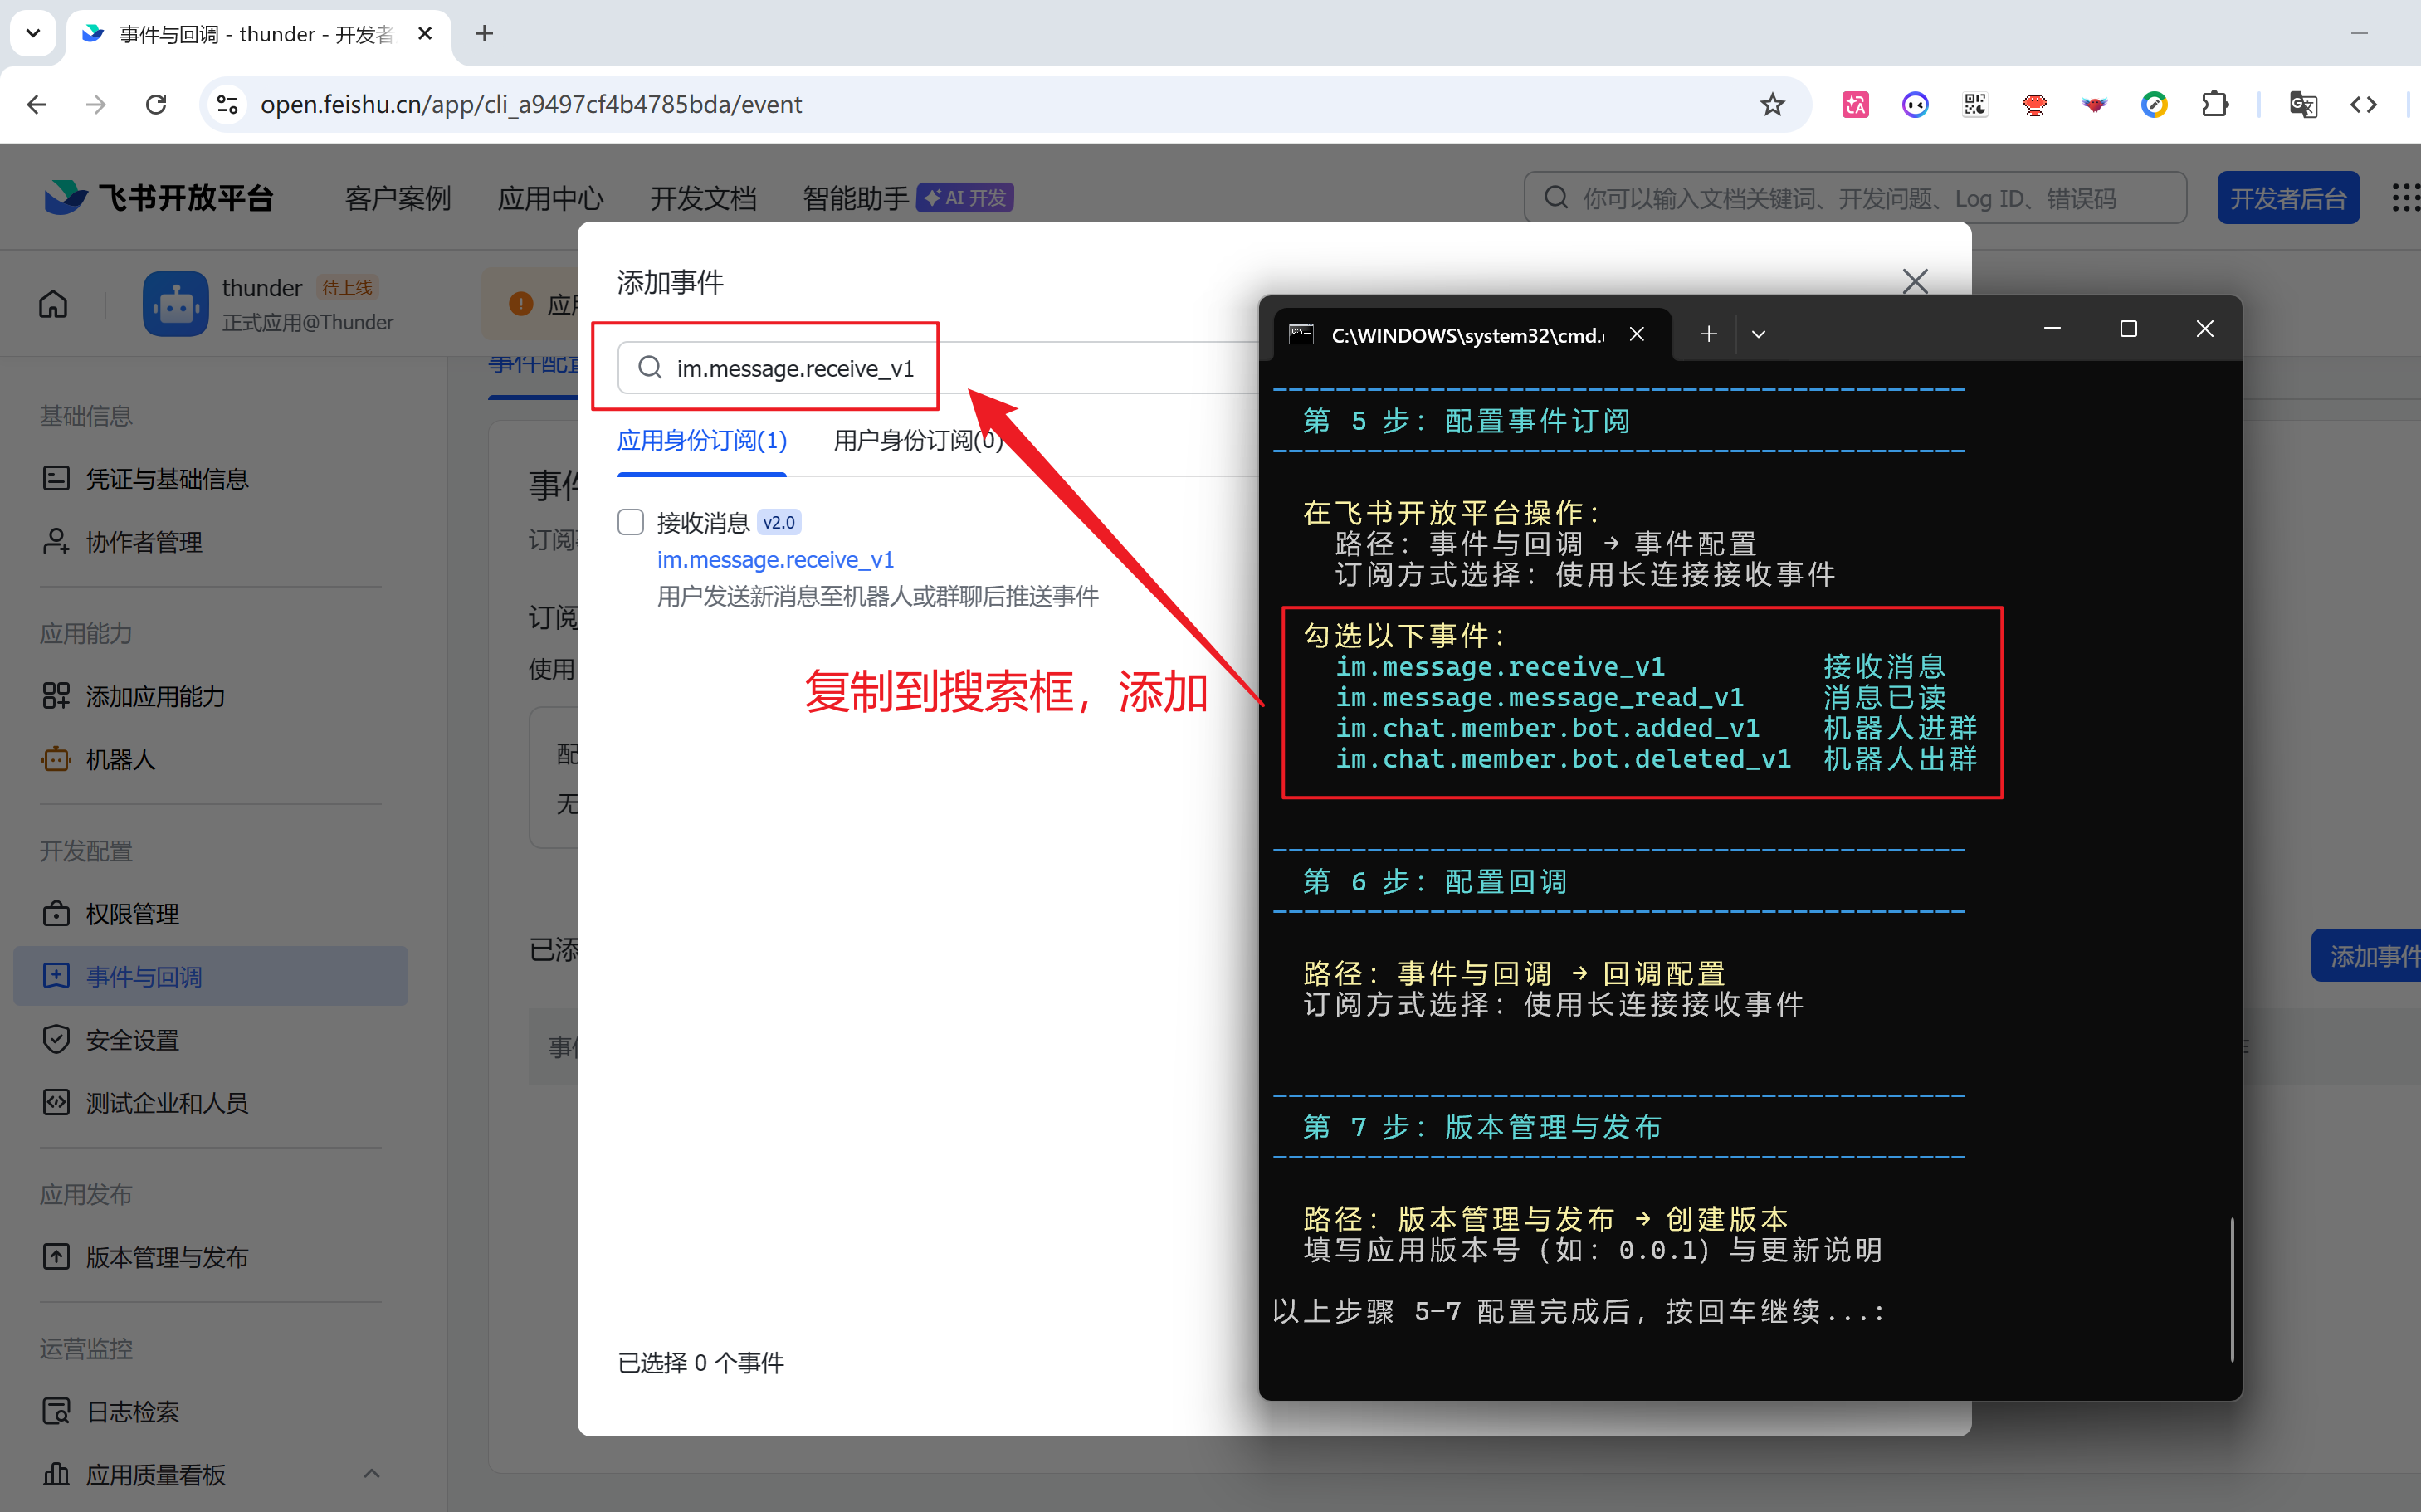Click the home icon in app header

(53, 304)
